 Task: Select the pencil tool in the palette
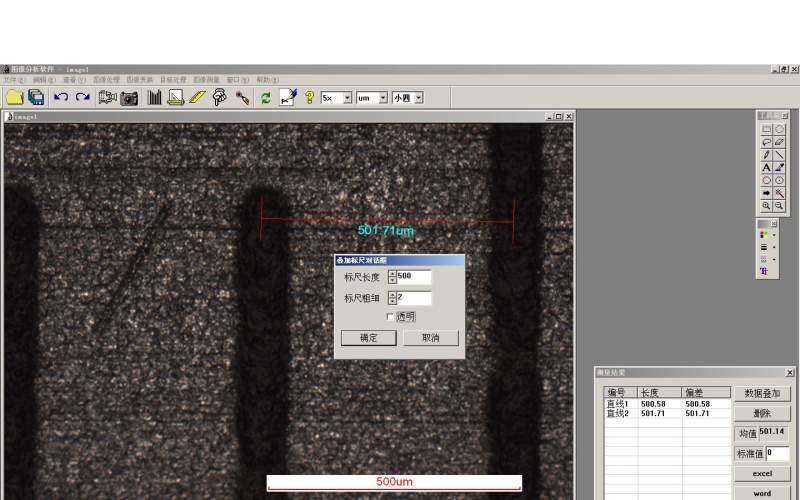tap(766, 155)
